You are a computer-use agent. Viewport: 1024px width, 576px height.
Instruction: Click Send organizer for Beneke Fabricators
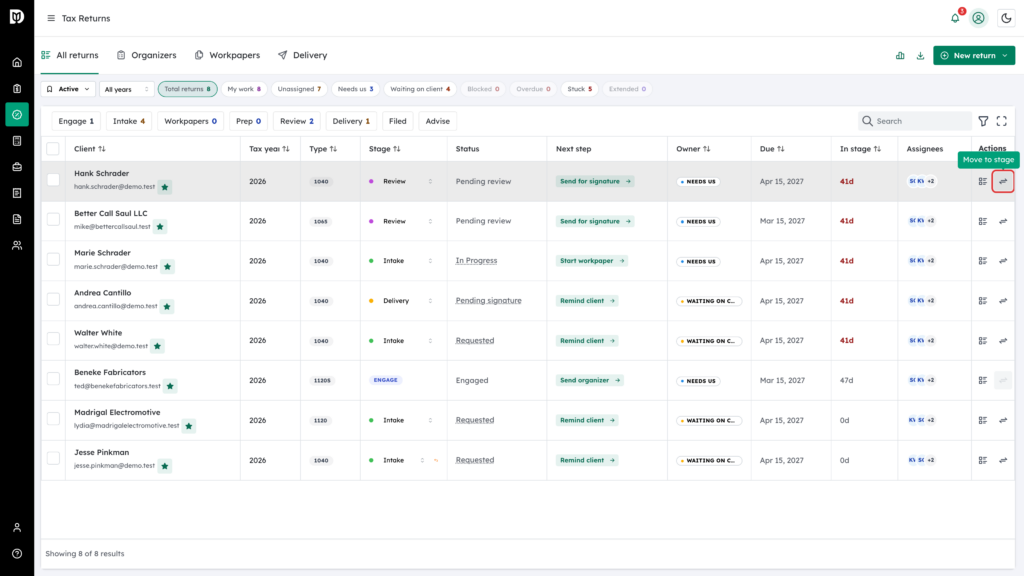[590, 380]
